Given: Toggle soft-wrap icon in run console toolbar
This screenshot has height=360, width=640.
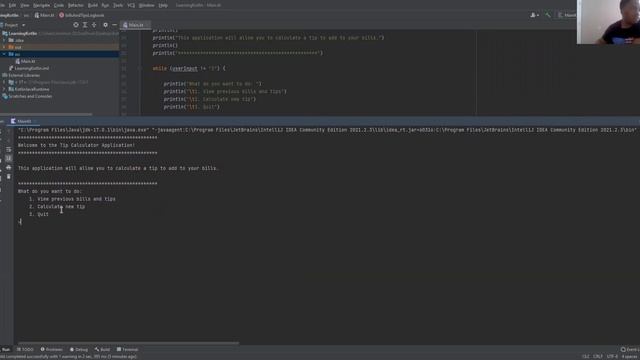Looking at the screenshot, I should (9, 149).
